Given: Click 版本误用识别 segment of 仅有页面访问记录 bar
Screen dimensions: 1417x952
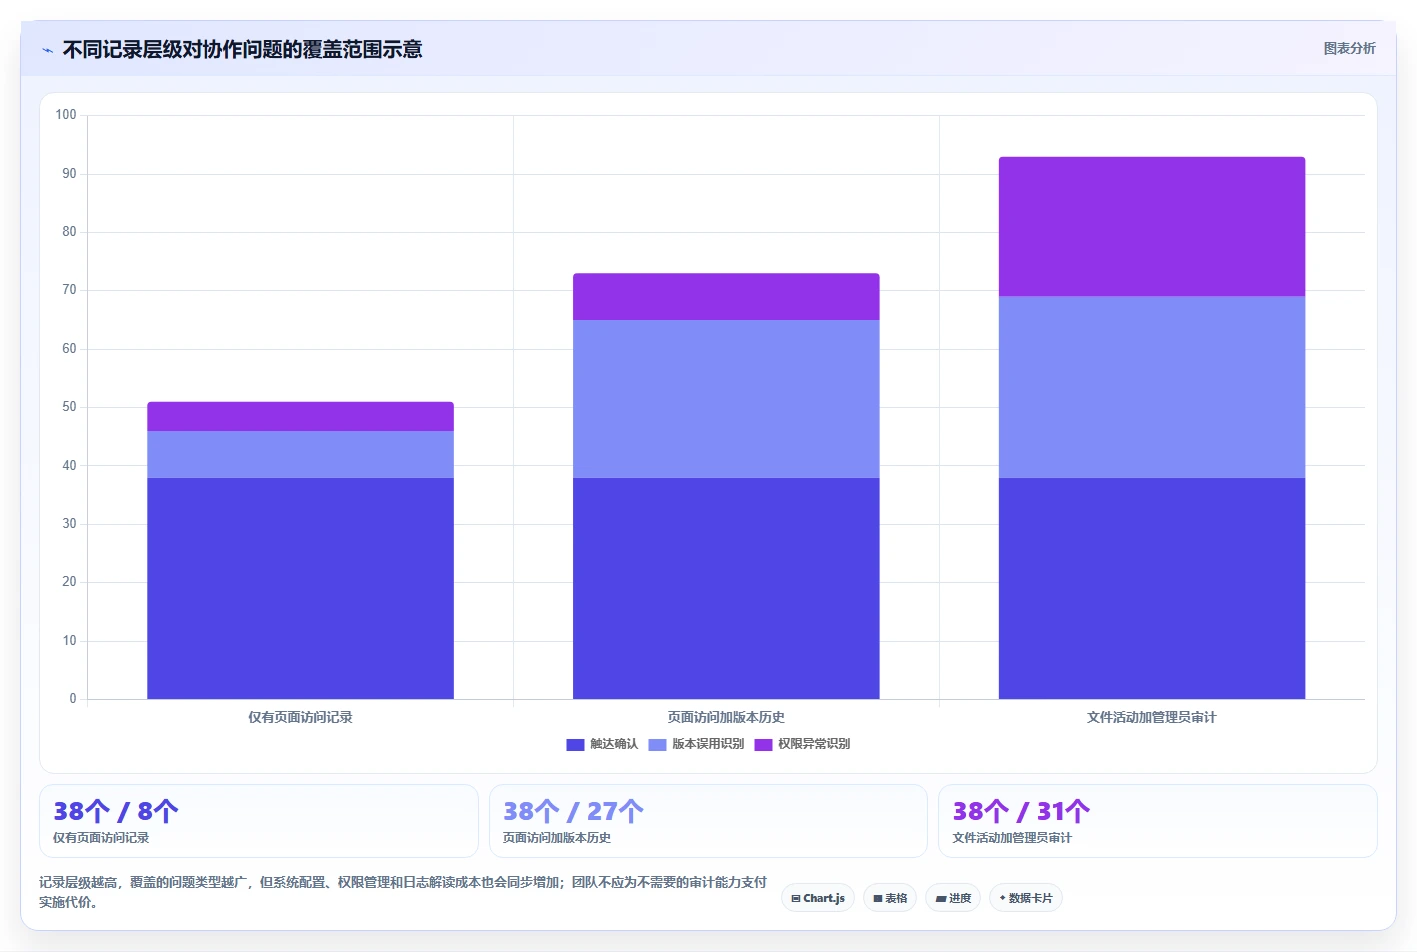Looking at the screenshot, I should (300, 454).
